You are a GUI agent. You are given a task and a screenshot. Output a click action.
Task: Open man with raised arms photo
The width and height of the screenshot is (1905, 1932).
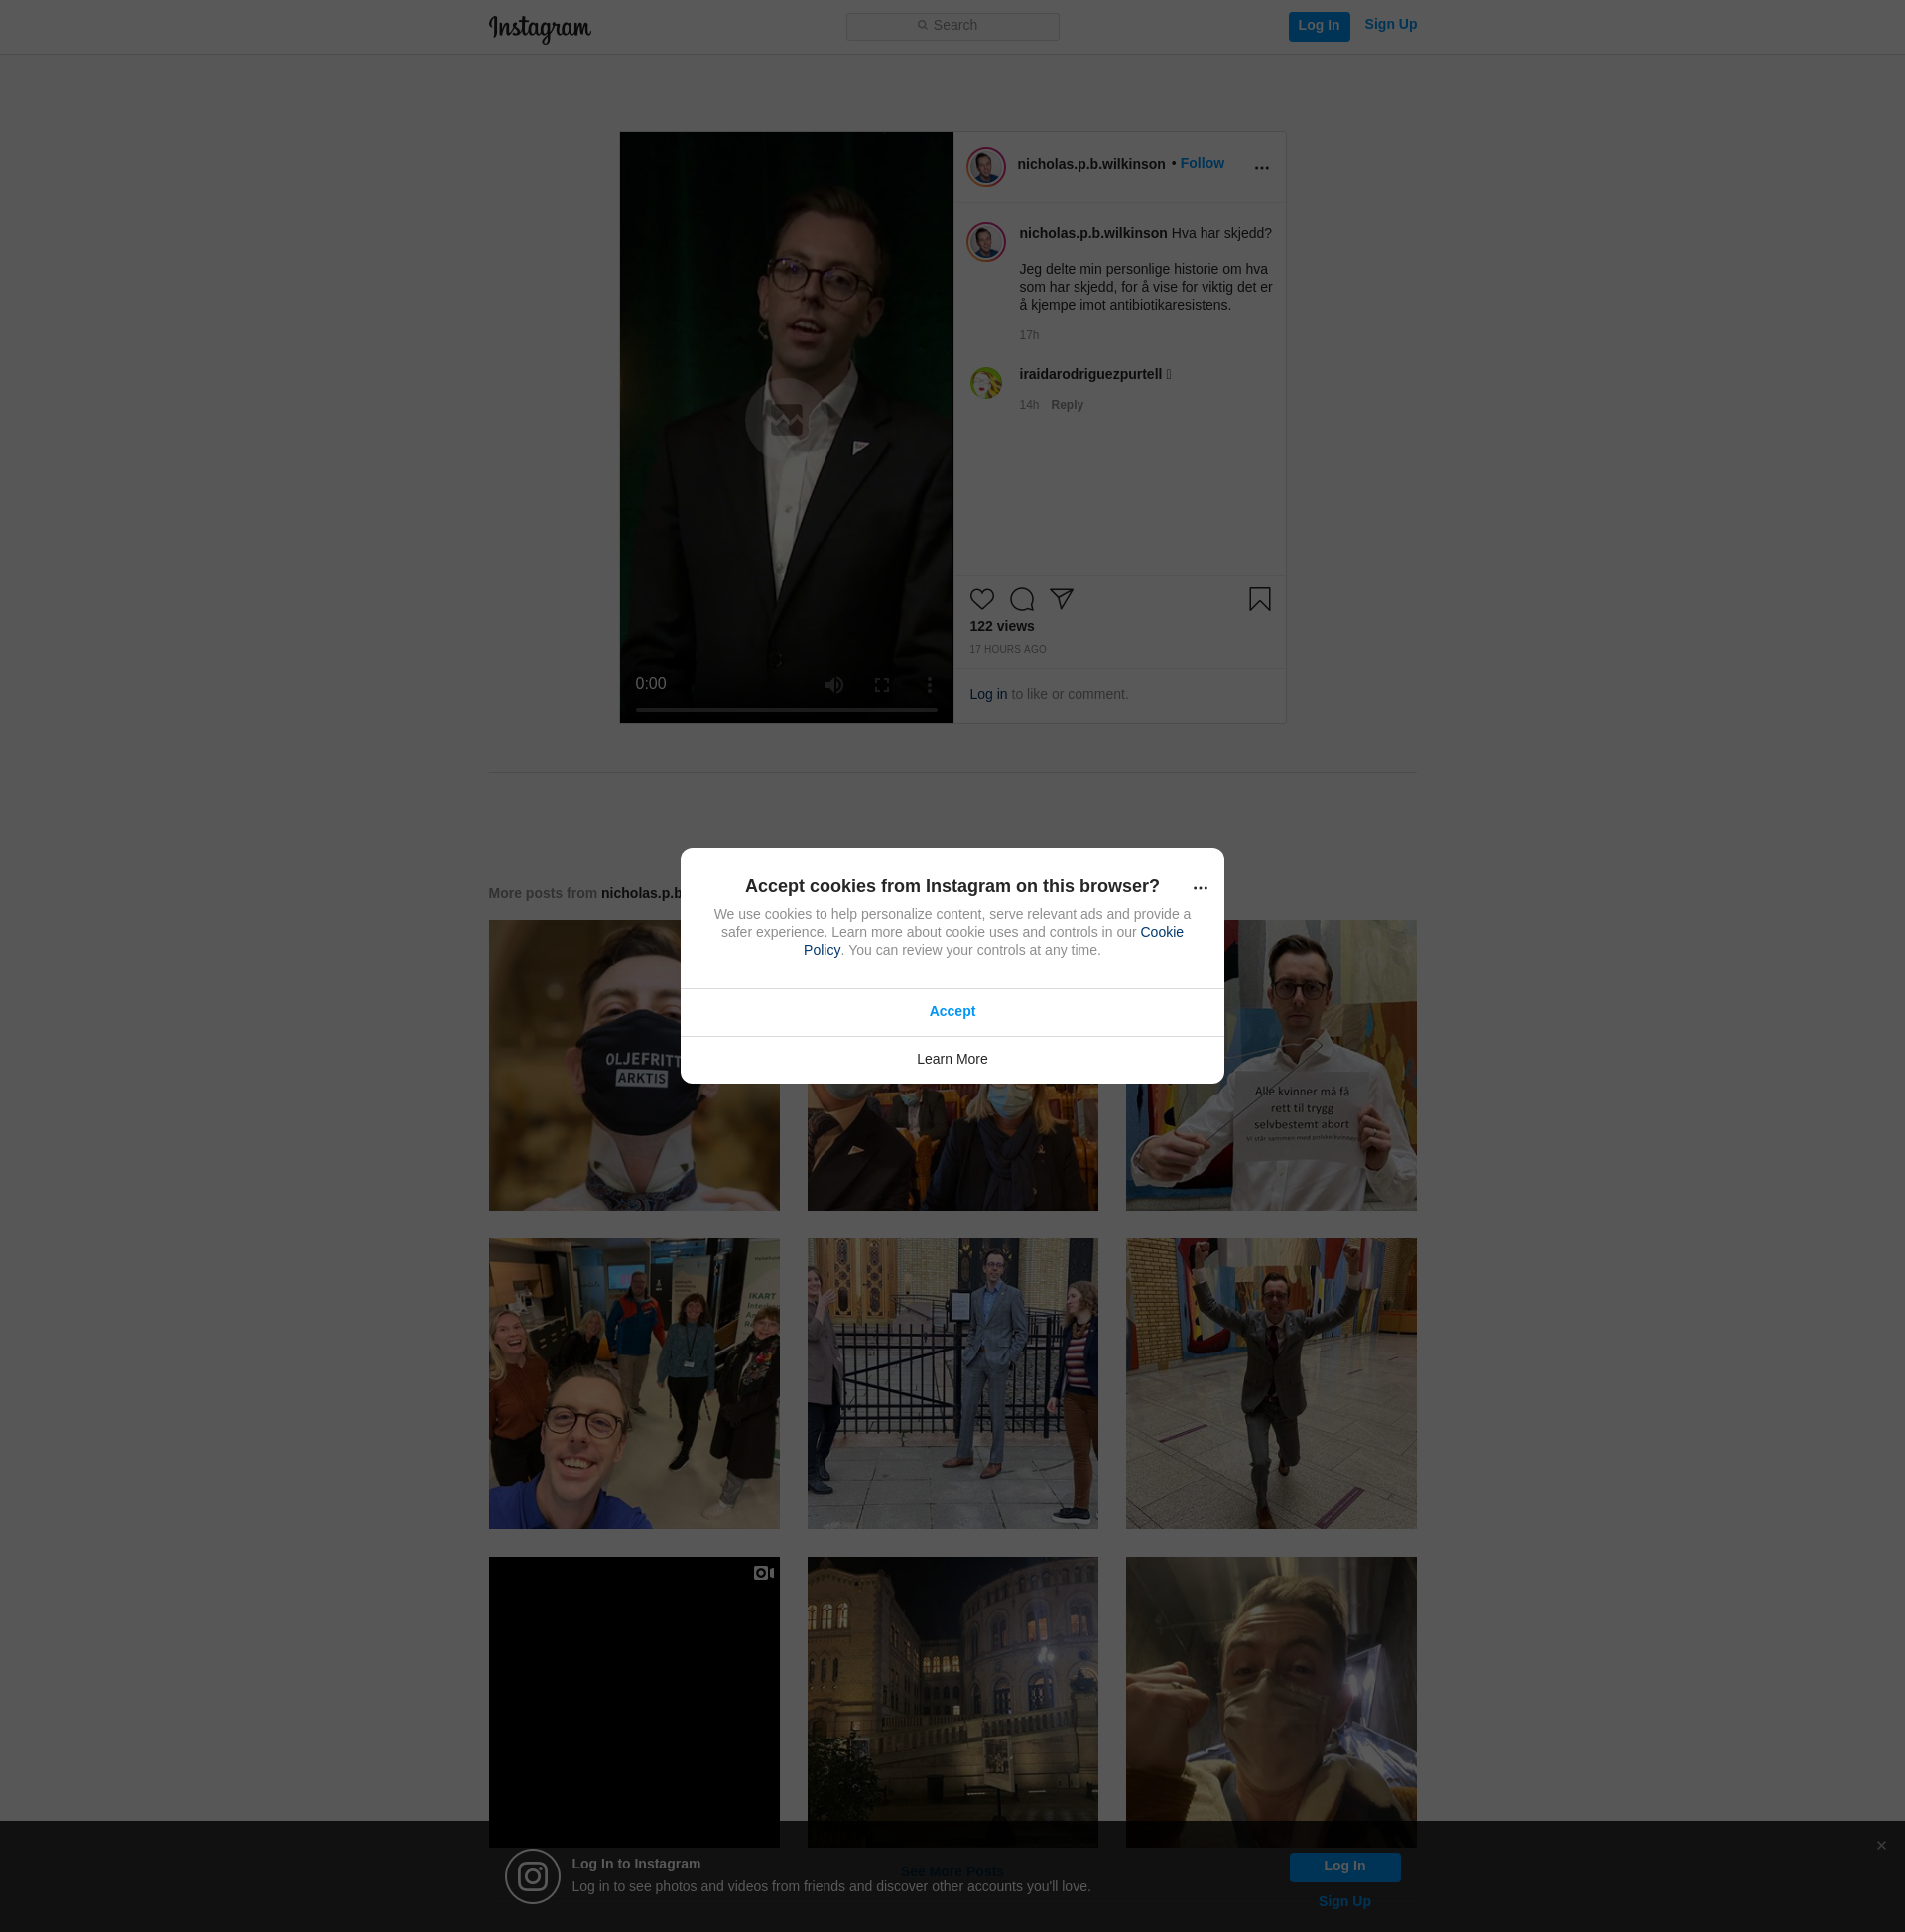click(x=1271, y=1383)
